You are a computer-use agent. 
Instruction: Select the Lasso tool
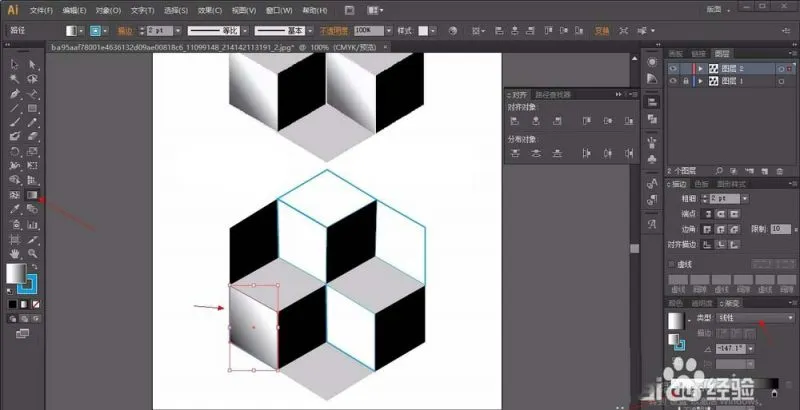tap(32, 79)
